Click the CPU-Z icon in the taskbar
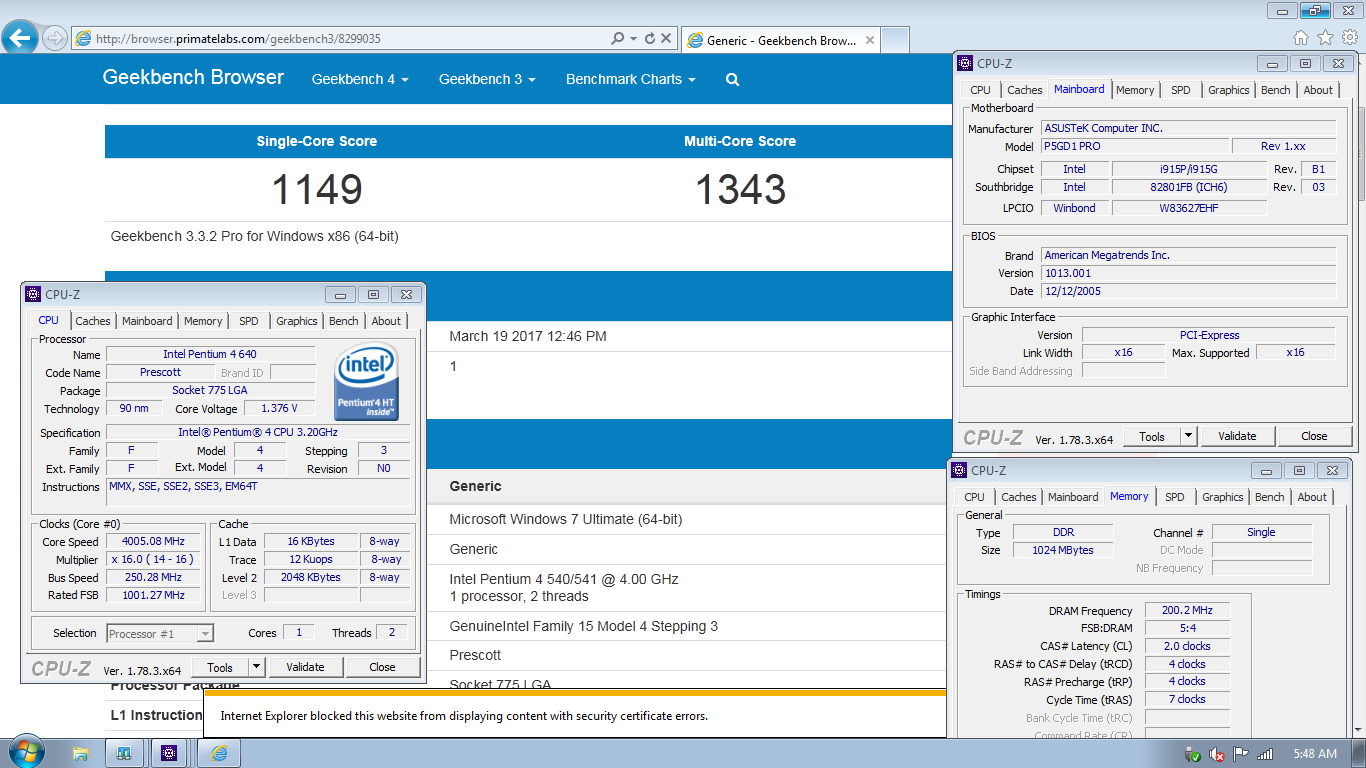1366x768 pixels. tap(169, 753)
